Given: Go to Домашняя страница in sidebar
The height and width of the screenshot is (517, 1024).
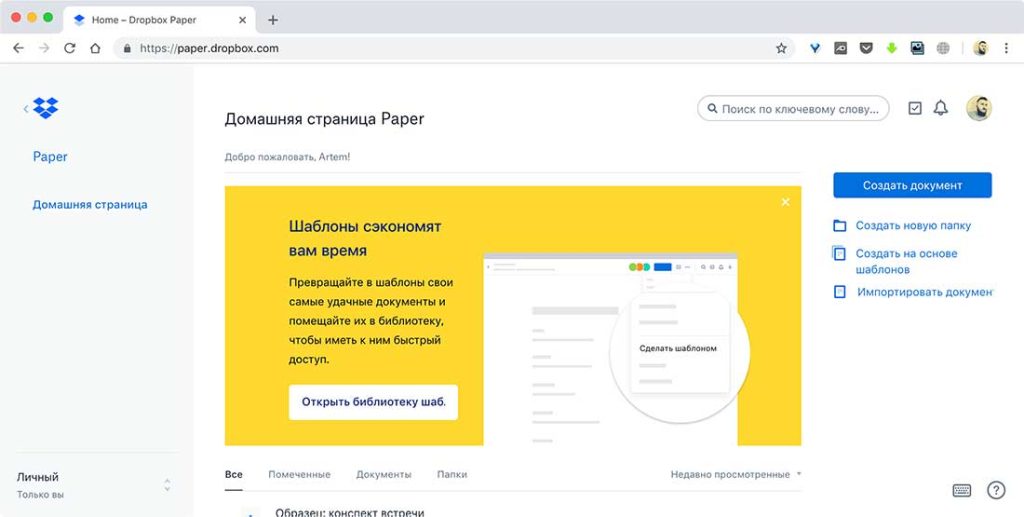Looking at the screenshot, I should pos(90,204).
